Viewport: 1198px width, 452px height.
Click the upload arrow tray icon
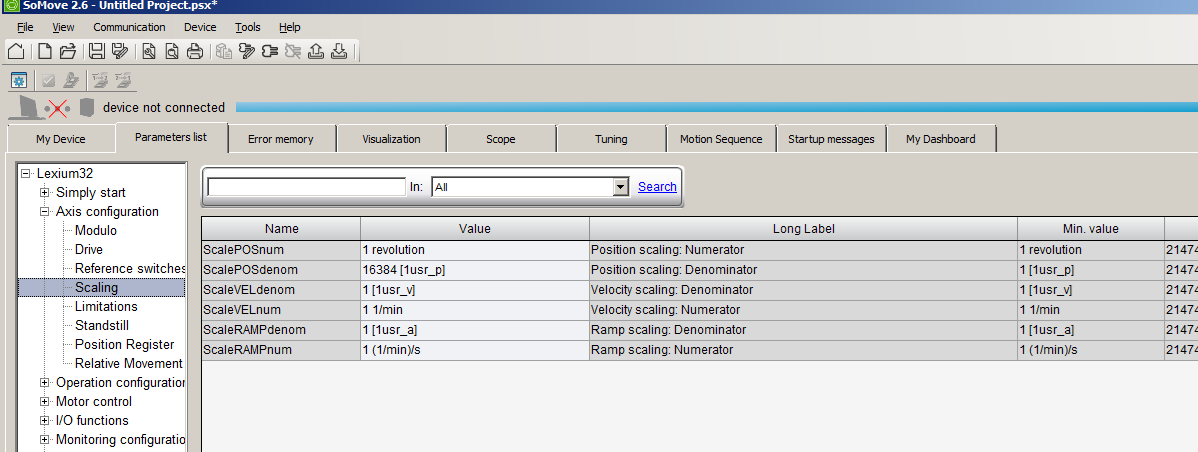pyautogui.click(x=316, y=51)
